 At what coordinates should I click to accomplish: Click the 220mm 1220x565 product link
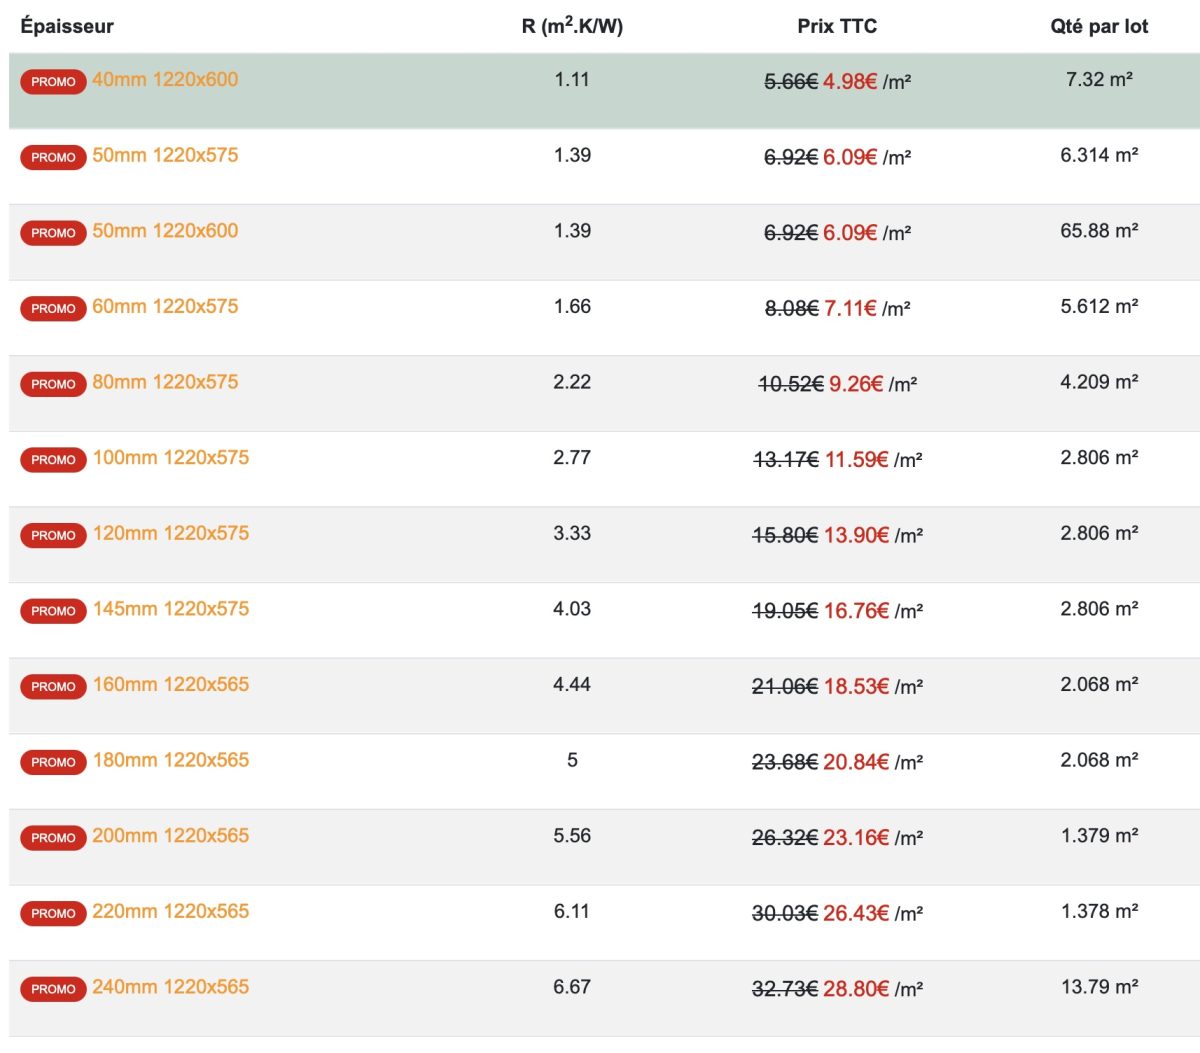(171, 912)
